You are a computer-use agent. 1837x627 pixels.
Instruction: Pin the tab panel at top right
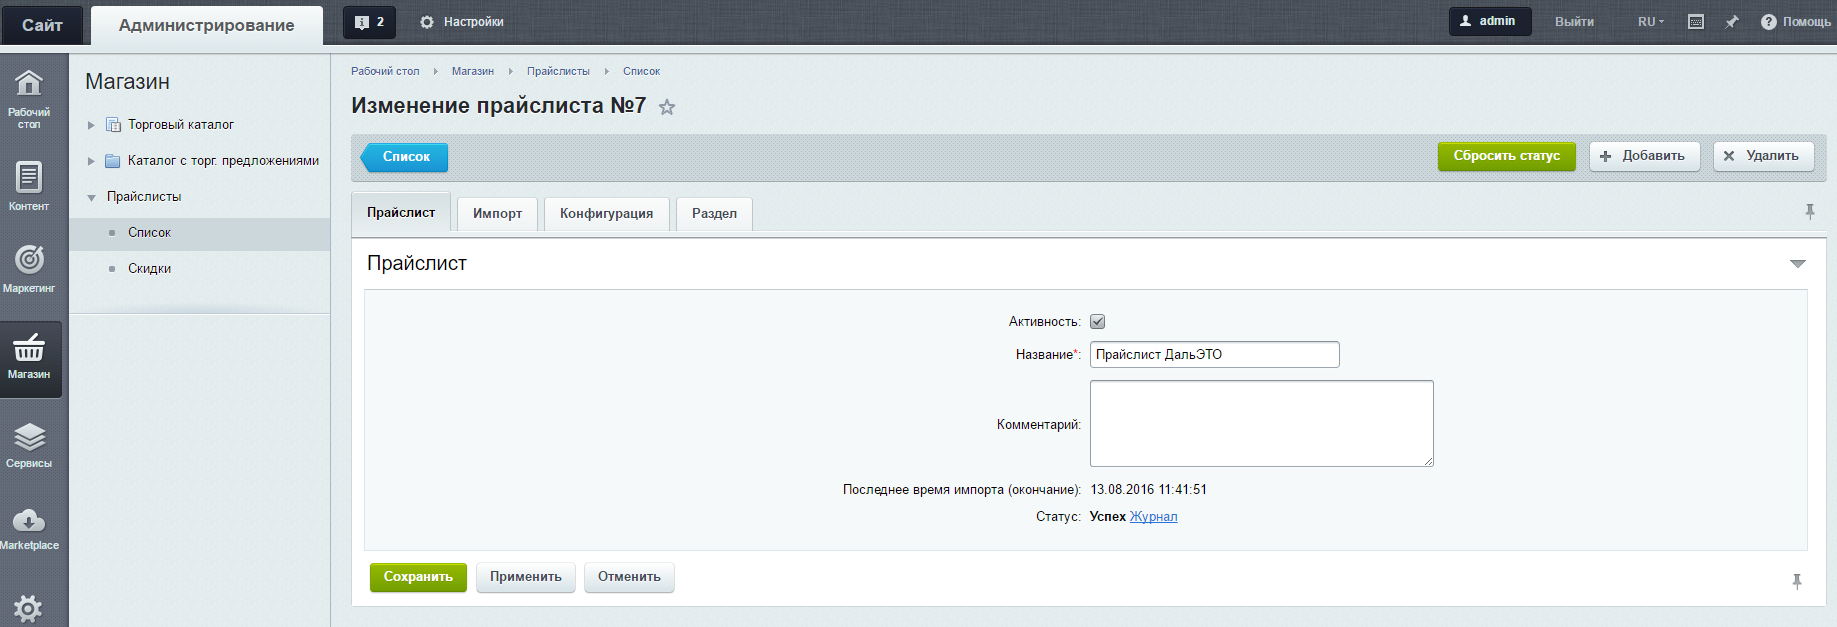pyautogui.click(x=1809, y=212)
